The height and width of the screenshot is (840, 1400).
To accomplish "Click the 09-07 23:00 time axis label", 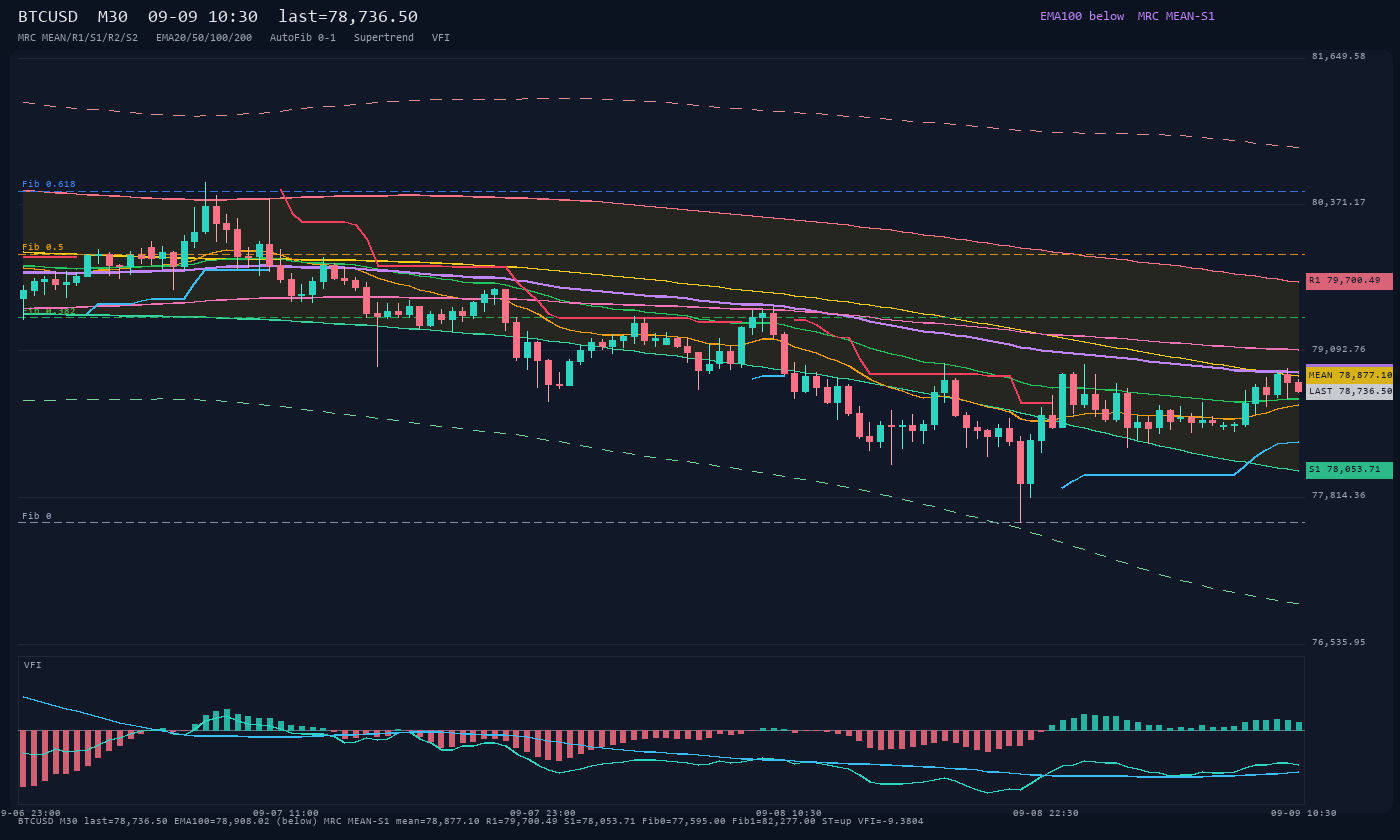I will (x=543, y=813).
